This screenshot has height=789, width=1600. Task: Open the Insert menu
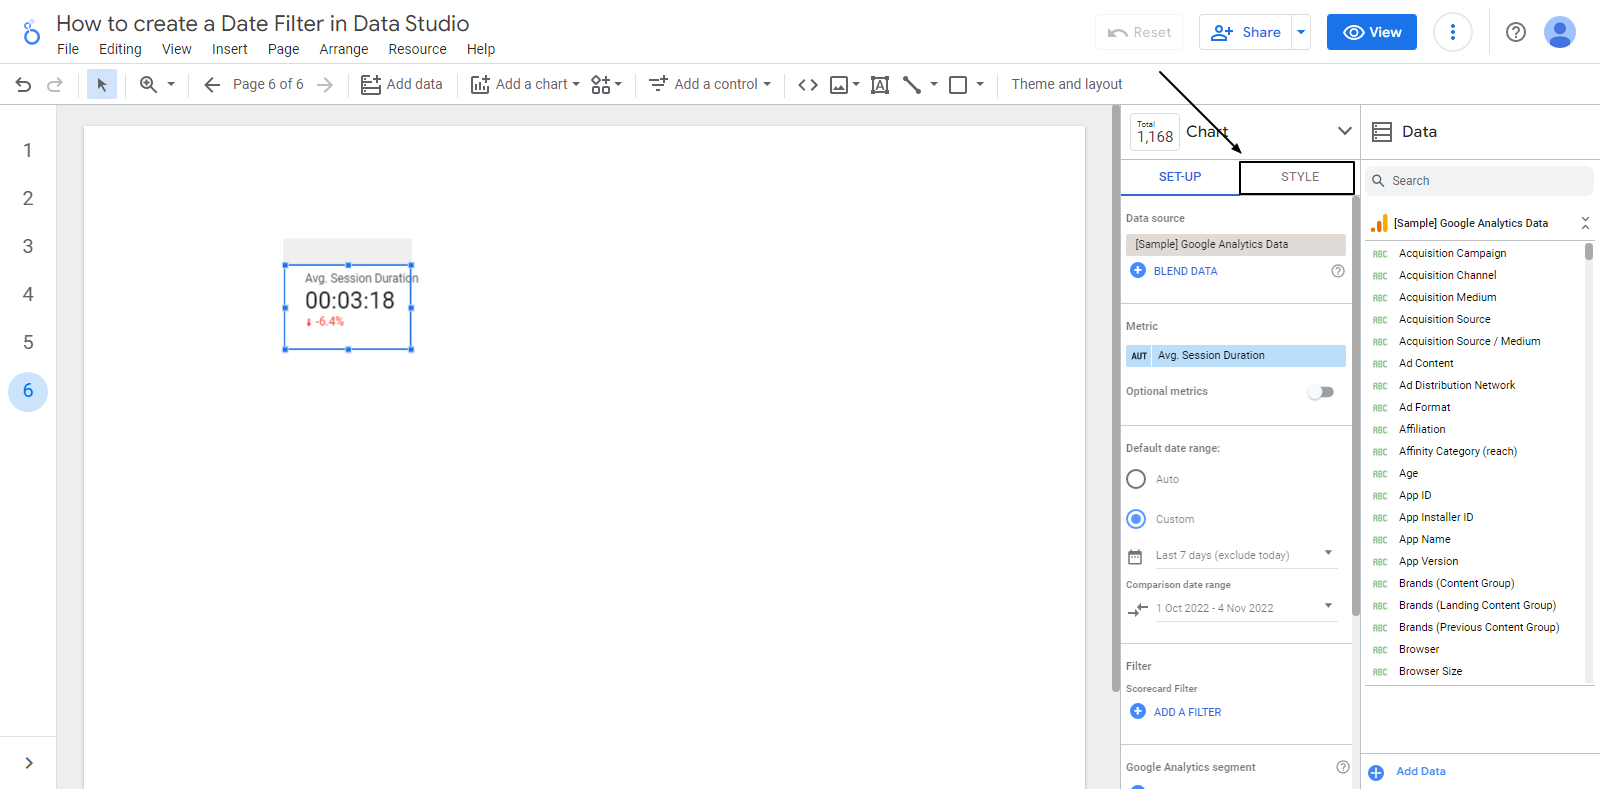tap(229, 49)
